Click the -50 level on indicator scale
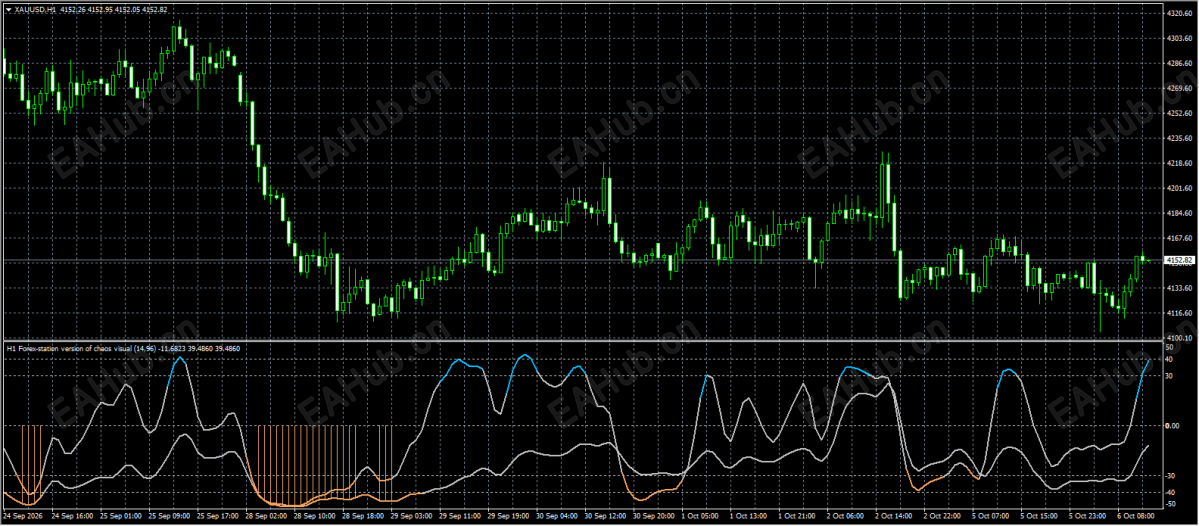Image resolution: width=1199 pixels, height=526 pixels. click(x=1171, y=504)
